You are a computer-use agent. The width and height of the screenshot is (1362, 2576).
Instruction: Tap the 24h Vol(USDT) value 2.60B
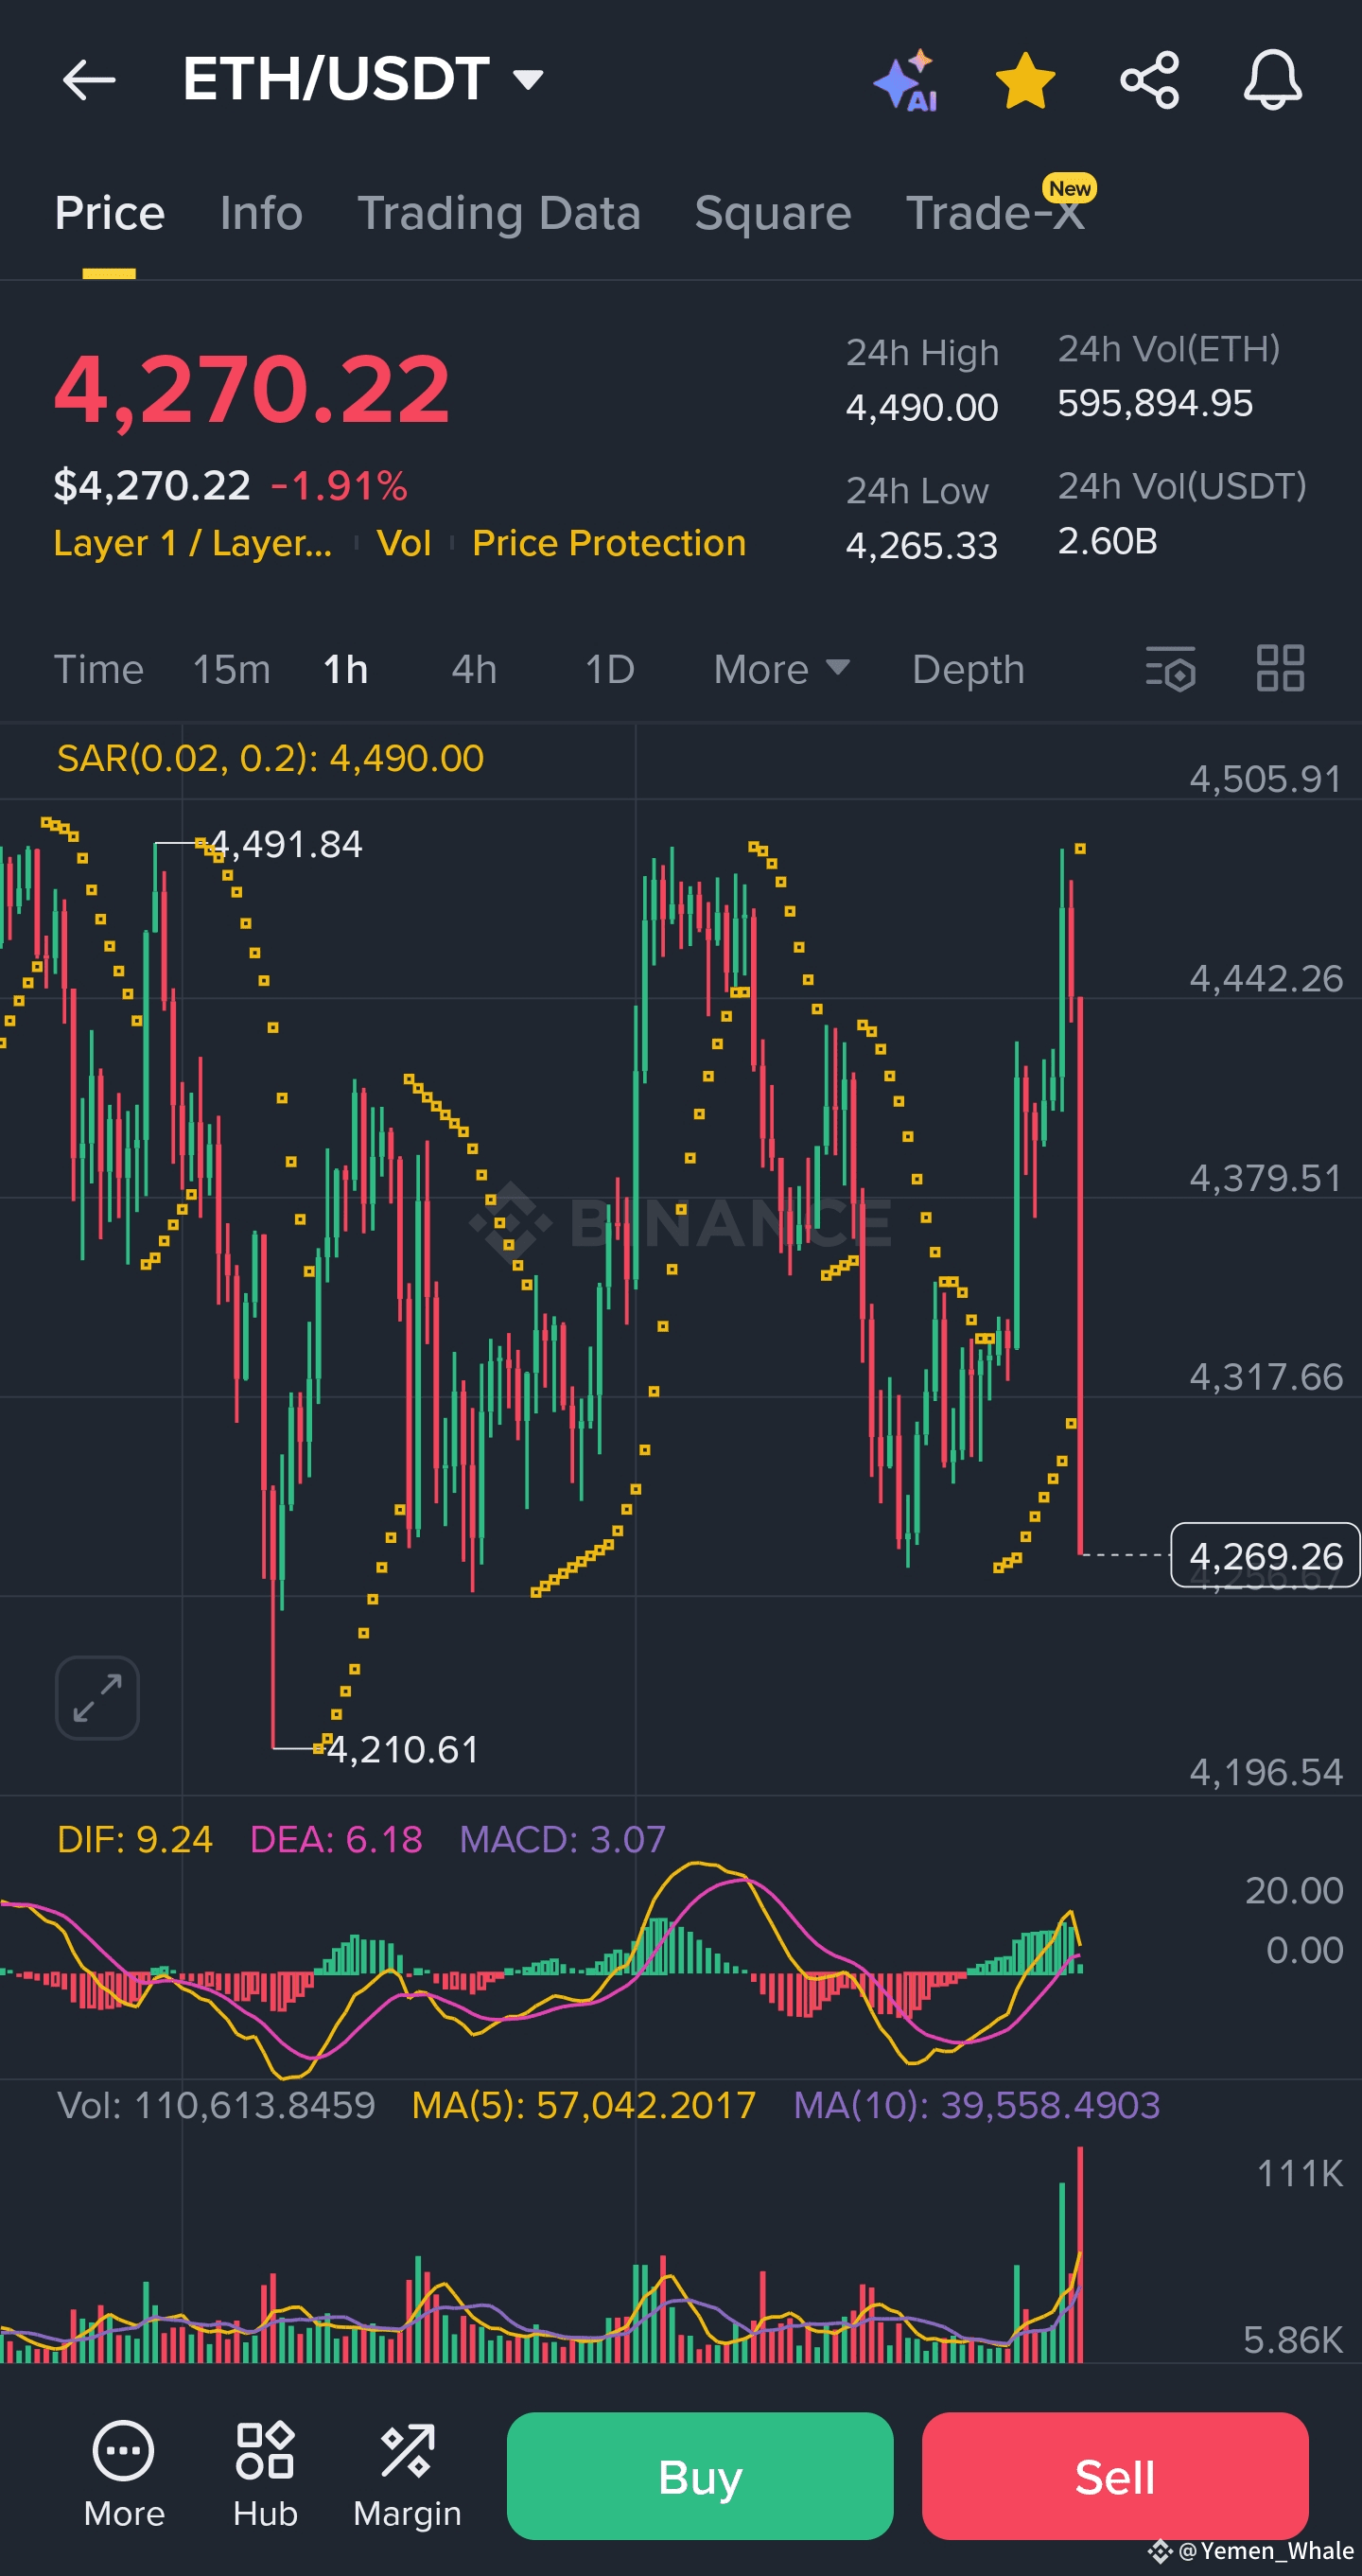[x=1108, y=541]
